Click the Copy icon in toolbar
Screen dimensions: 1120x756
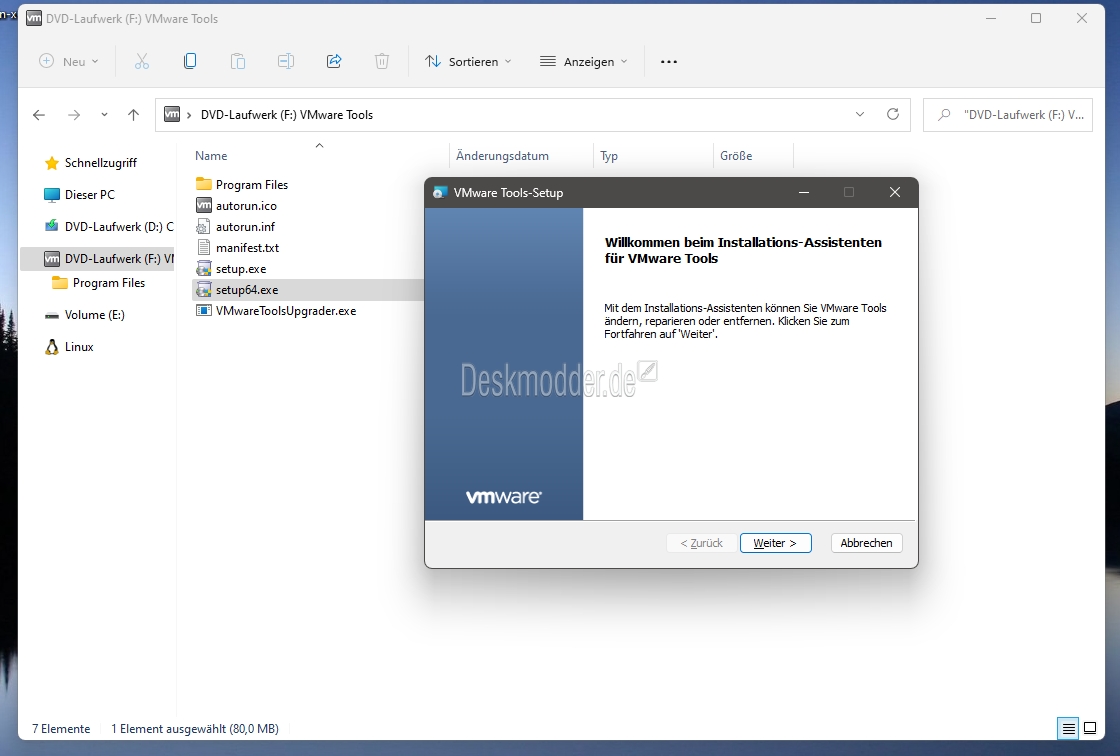tap(190, 62)
